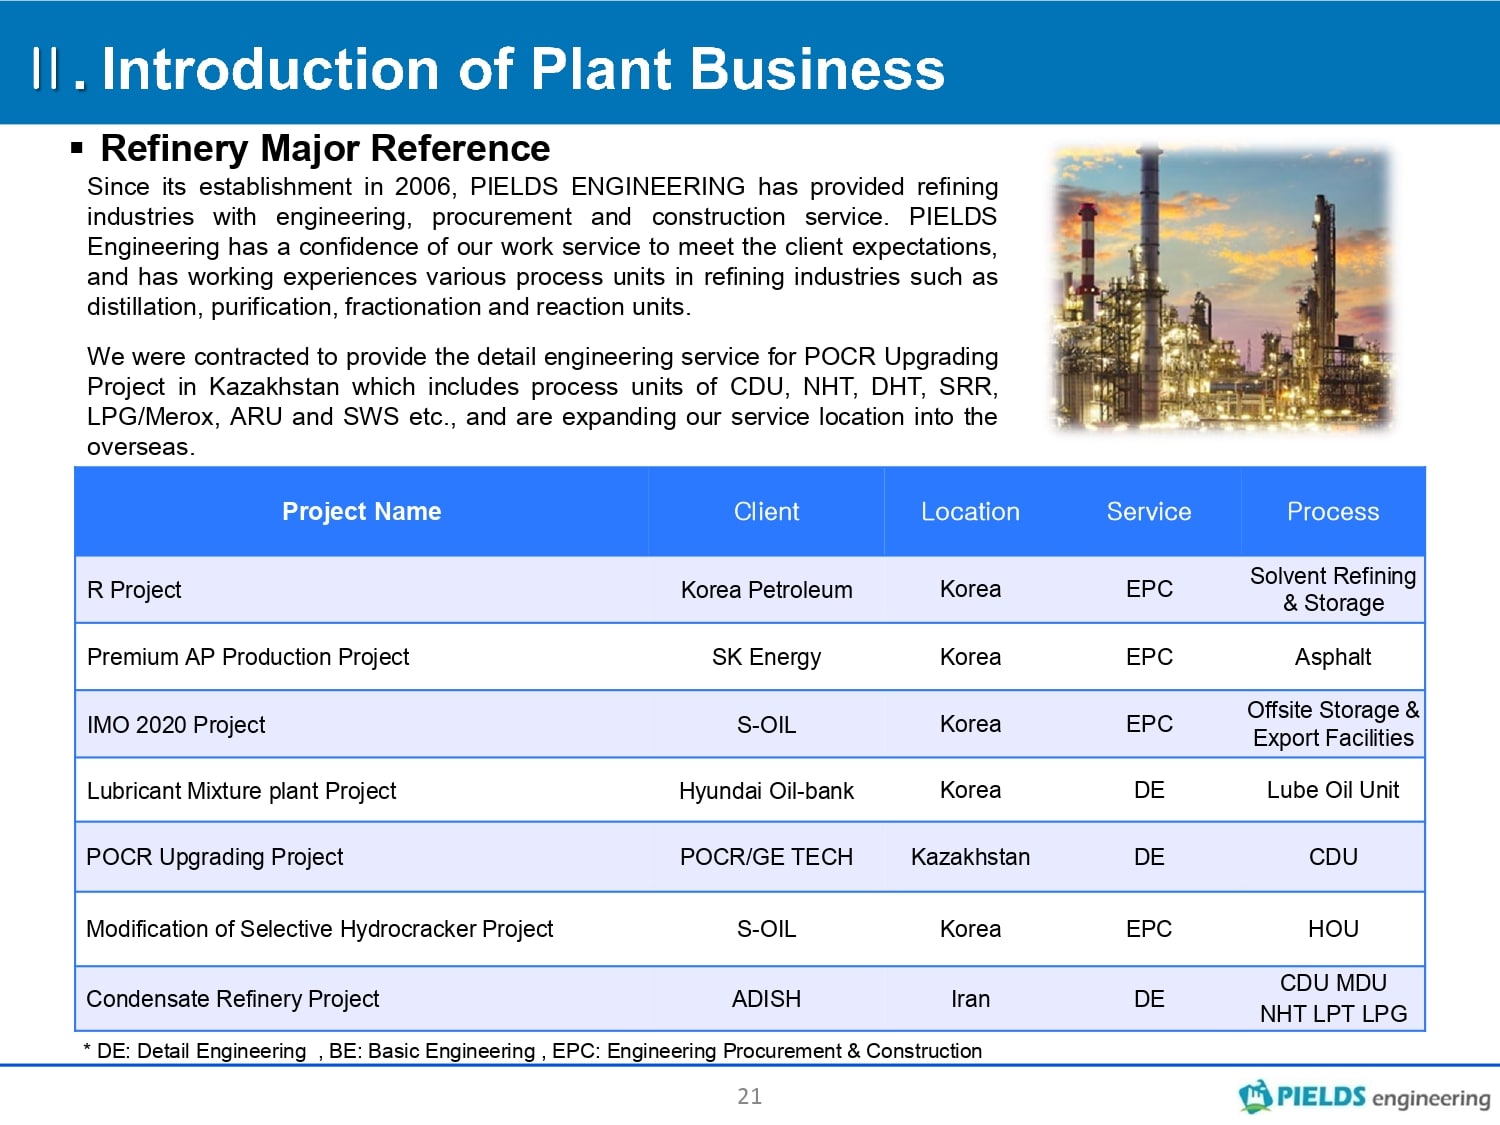Select the Refinery Major Reference heading
The width and height of the screenshot is (1500, 1125).
coord(325,148)
